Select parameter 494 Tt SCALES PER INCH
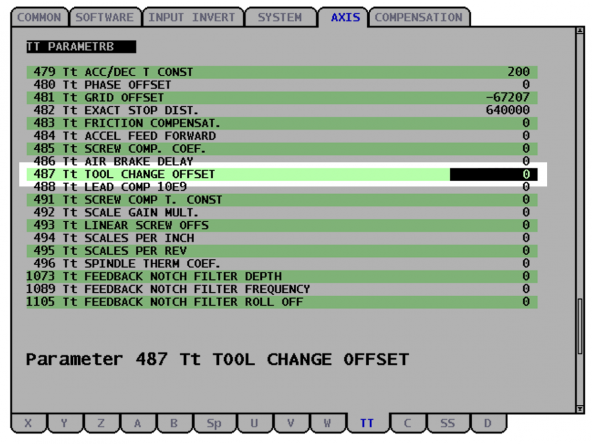 coord(282,238)
